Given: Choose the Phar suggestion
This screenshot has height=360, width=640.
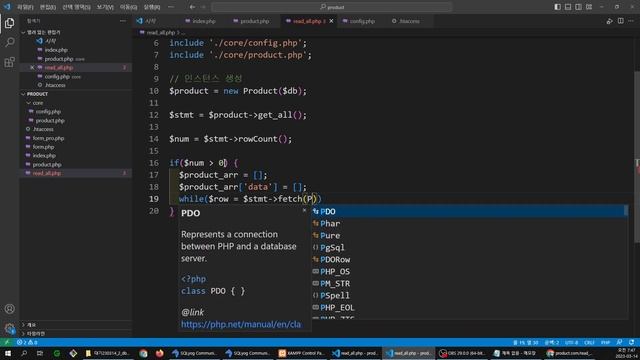Looking at the screenshot, I should (x=469, y=224).
